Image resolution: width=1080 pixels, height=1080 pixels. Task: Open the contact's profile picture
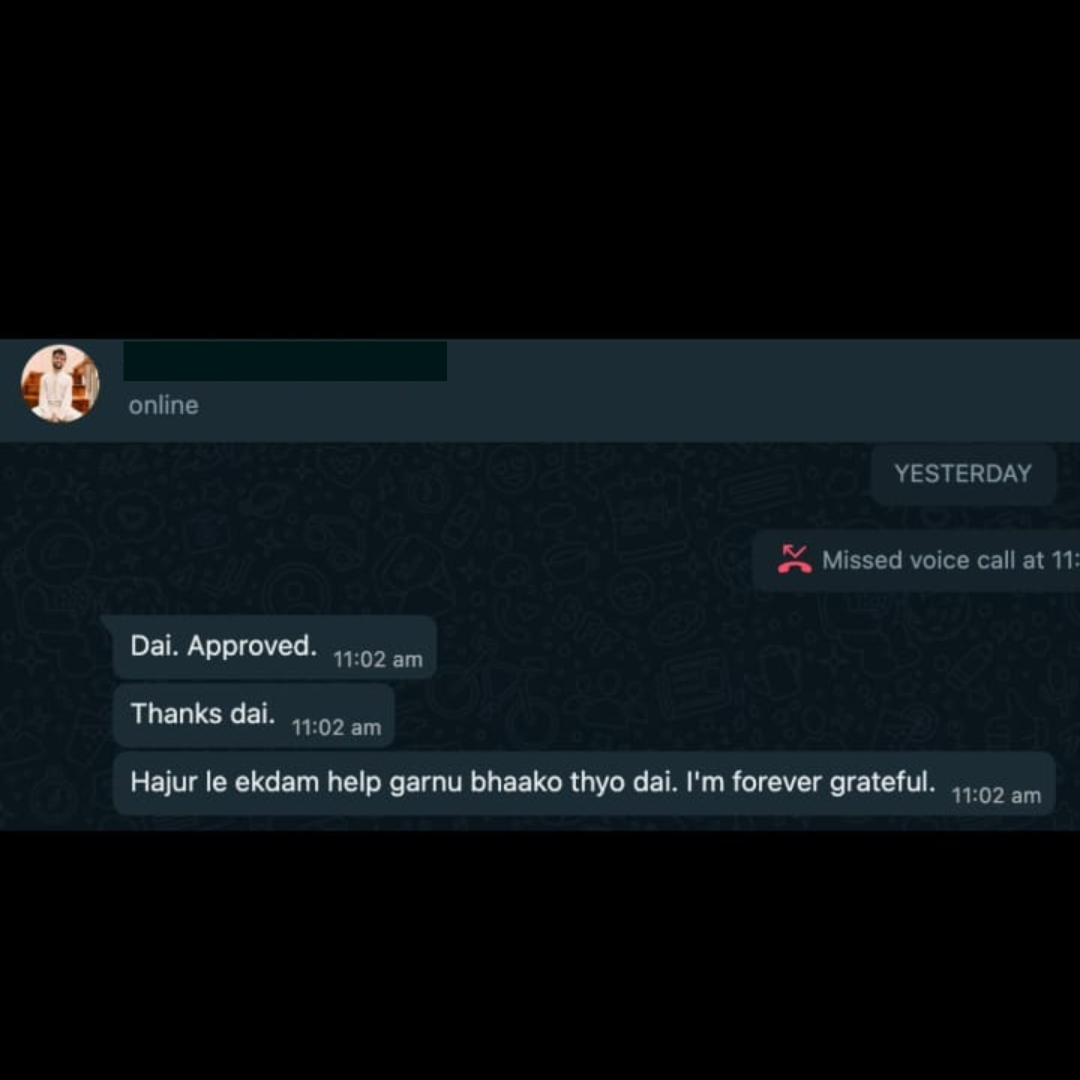point(60,384)
